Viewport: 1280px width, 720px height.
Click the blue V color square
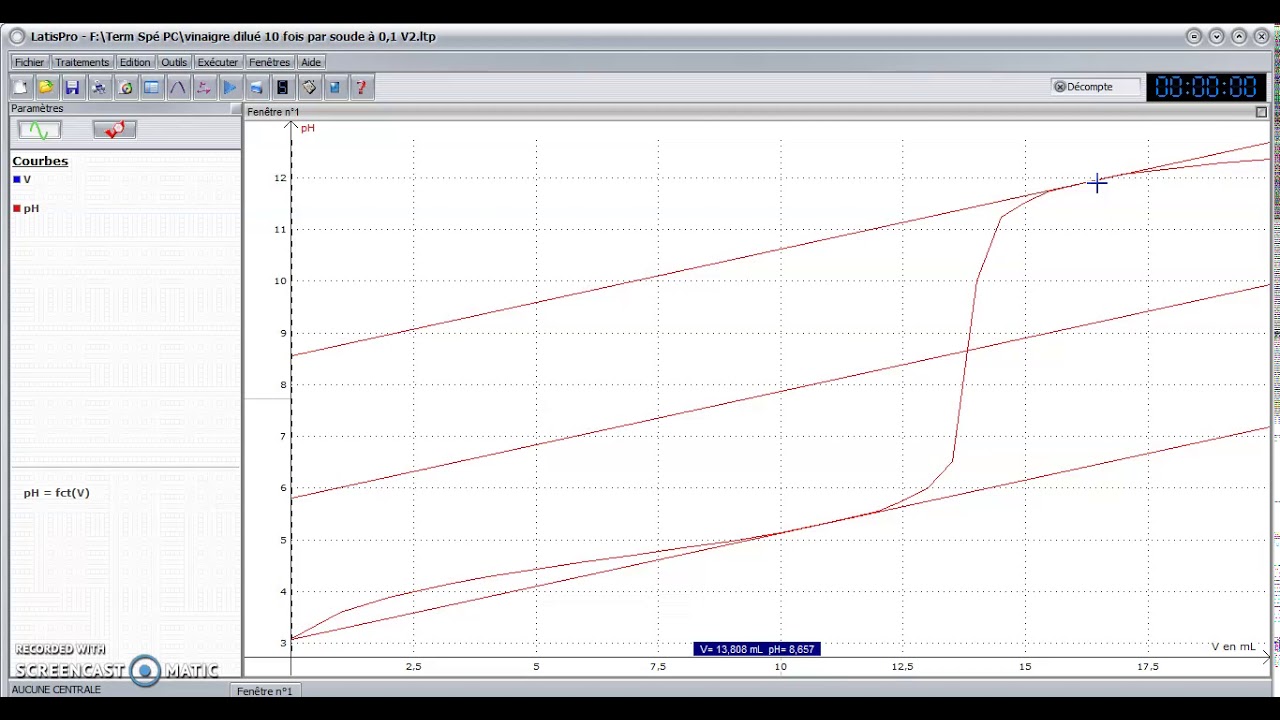(x=16, y=180)
